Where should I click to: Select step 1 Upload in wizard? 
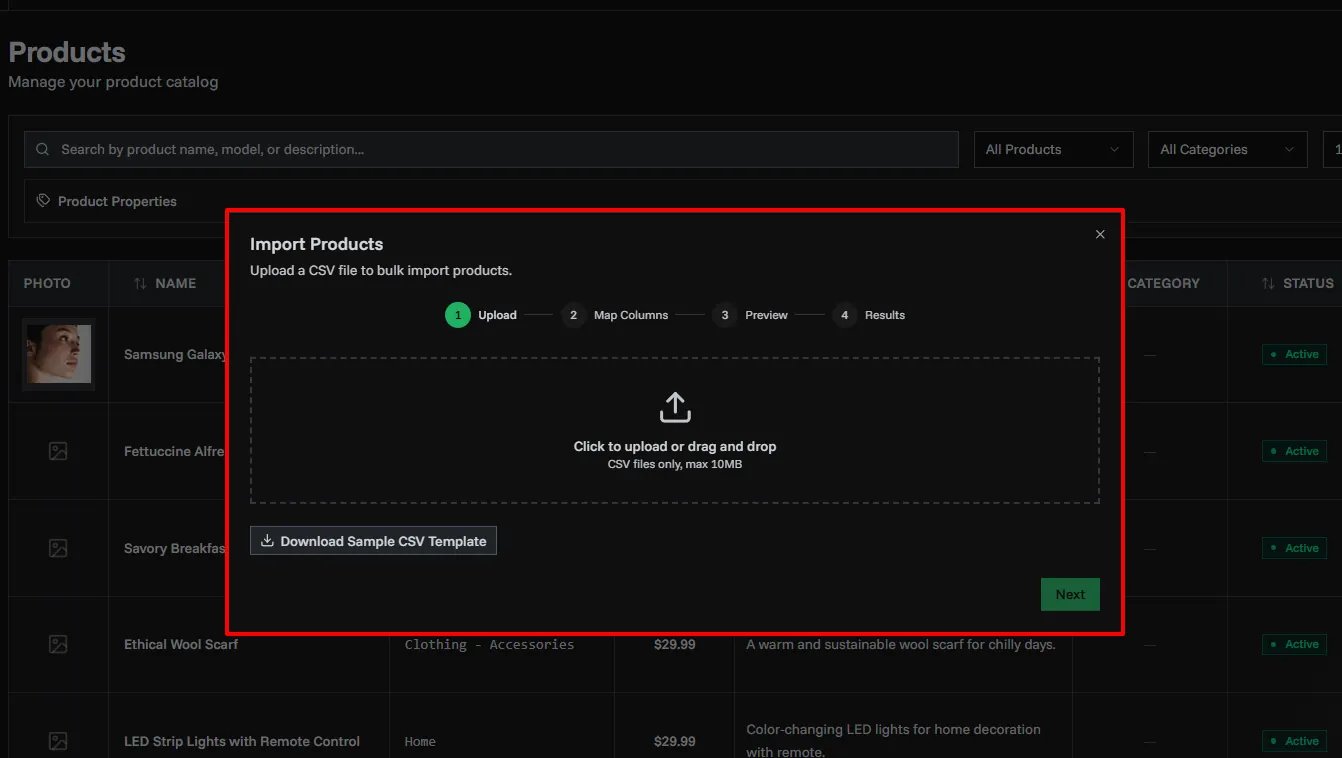tap(458, 315)
